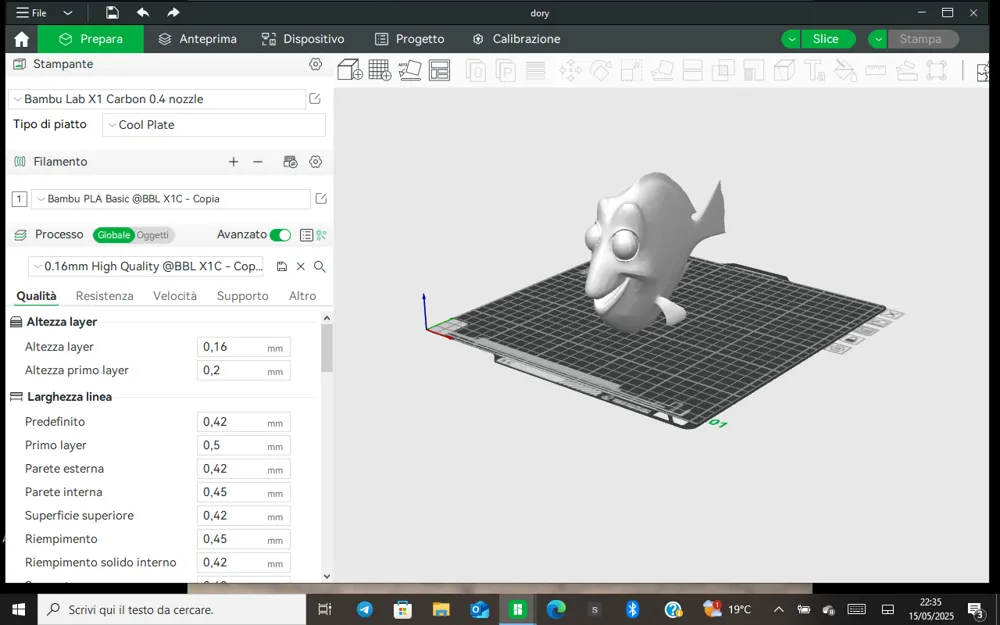Open the Bambu PLA Basic filament dropdown

170,199
